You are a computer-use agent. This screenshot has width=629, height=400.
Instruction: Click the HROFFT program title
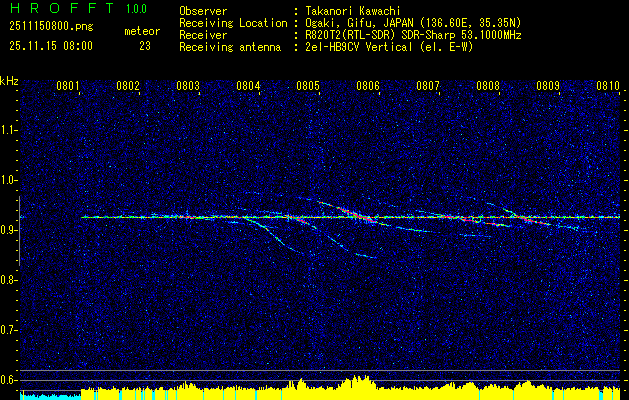(62, 8)
